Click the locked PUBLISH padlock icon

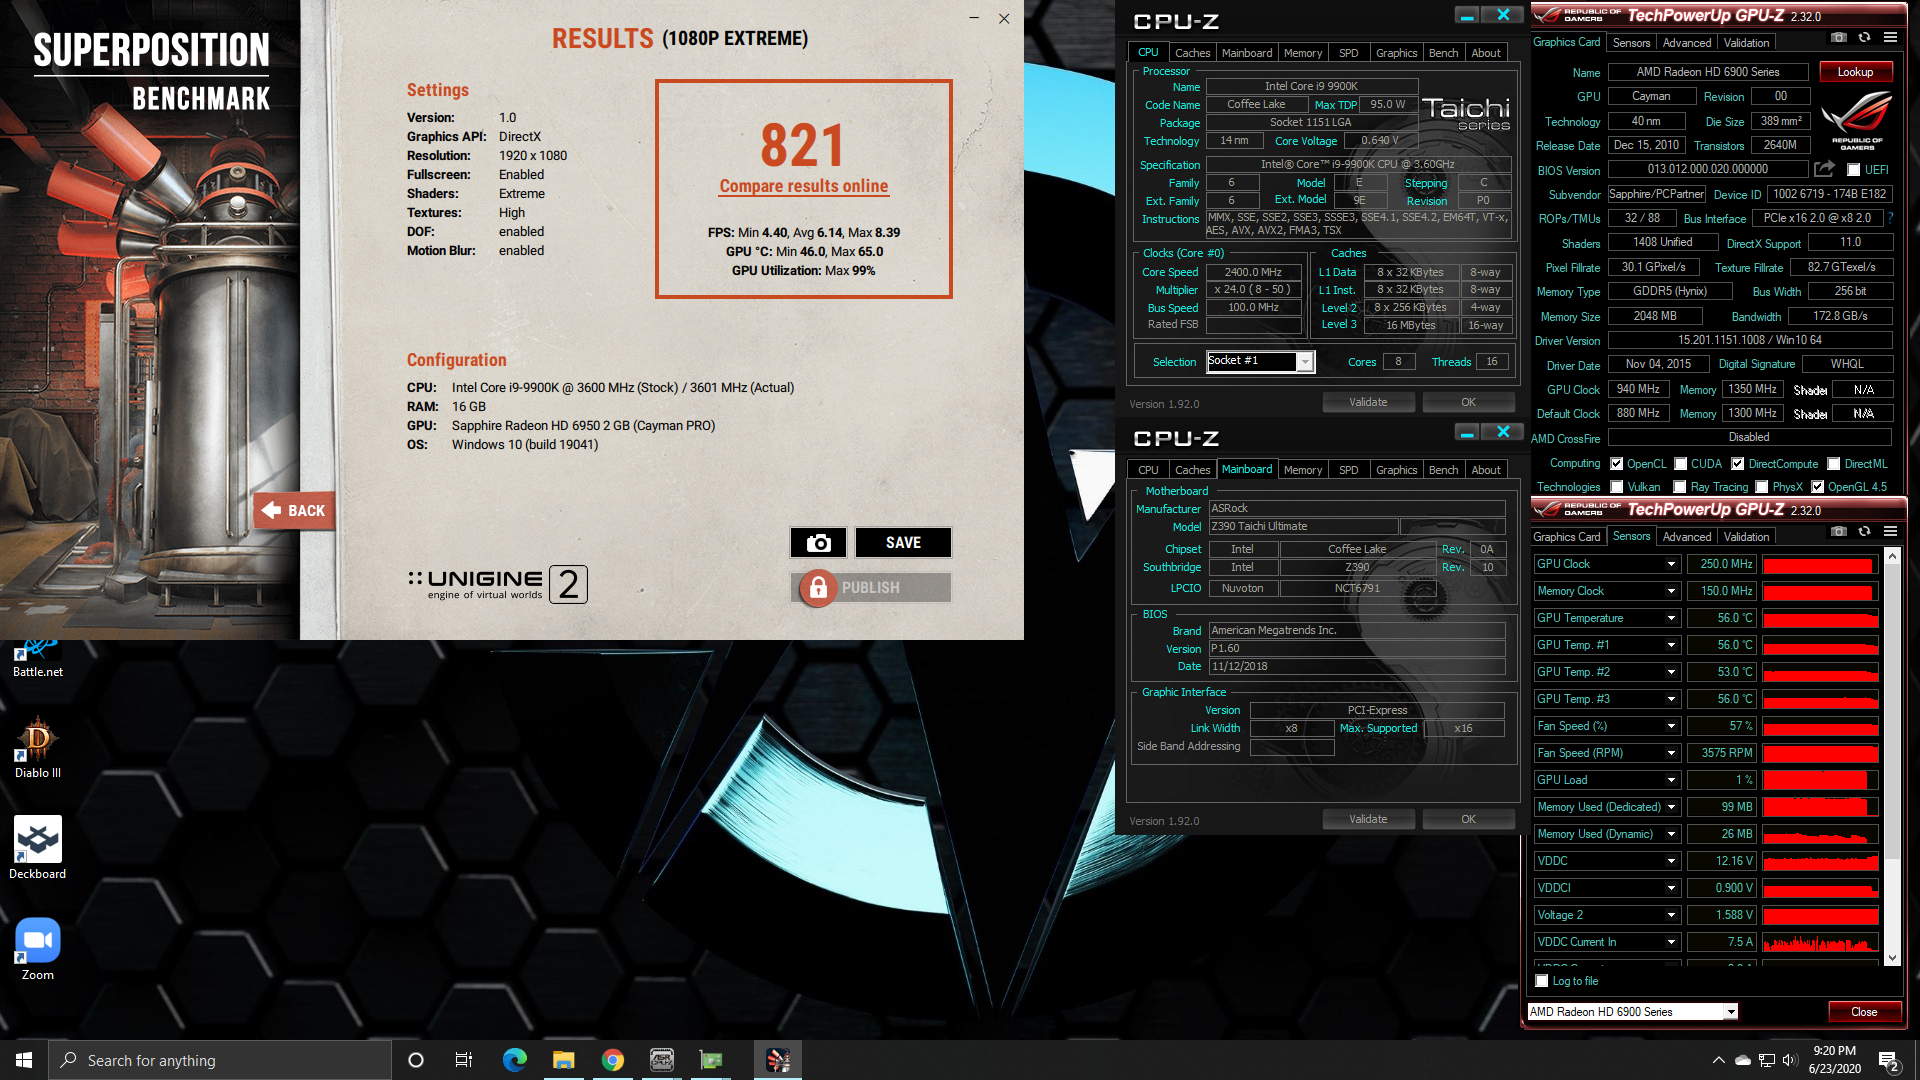click(x=818, y=588)
